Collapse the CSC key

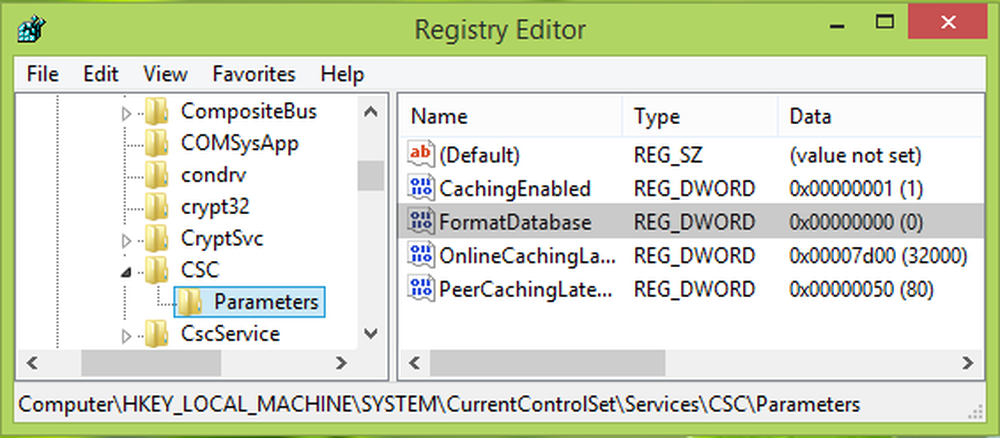(x=126, y=272)
